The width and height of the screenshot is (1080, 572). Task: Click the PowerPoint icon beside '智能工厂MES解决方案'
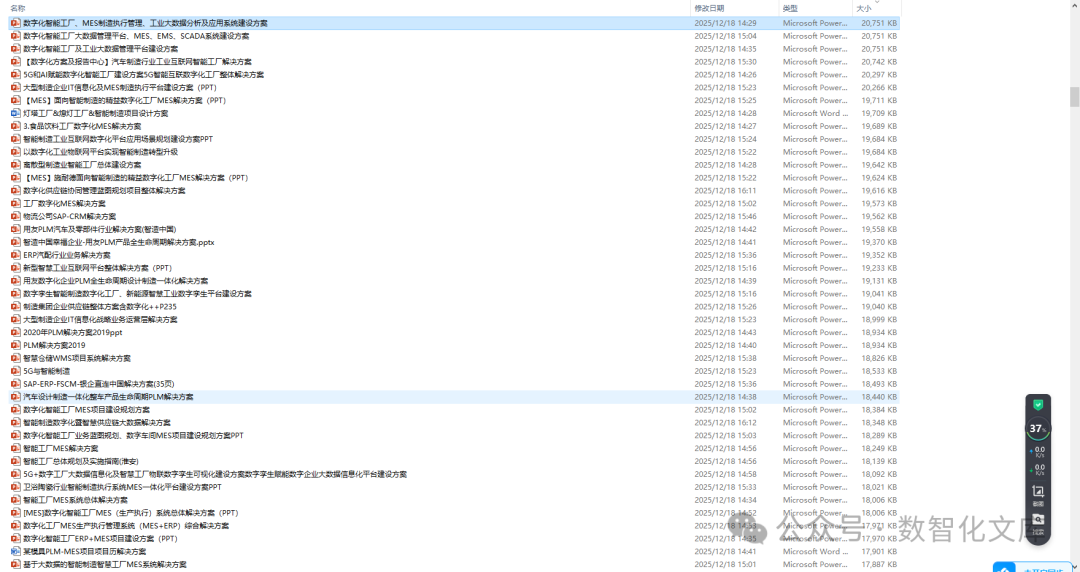tap(15, 449)
